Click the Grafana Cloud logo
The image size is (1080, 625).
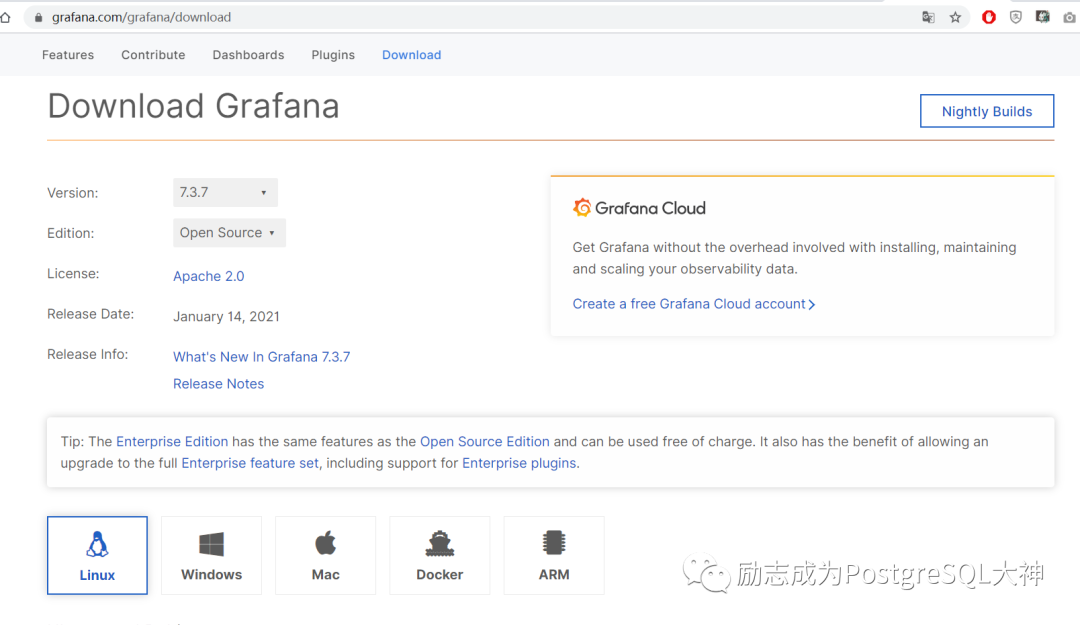(x=639, y=208)
